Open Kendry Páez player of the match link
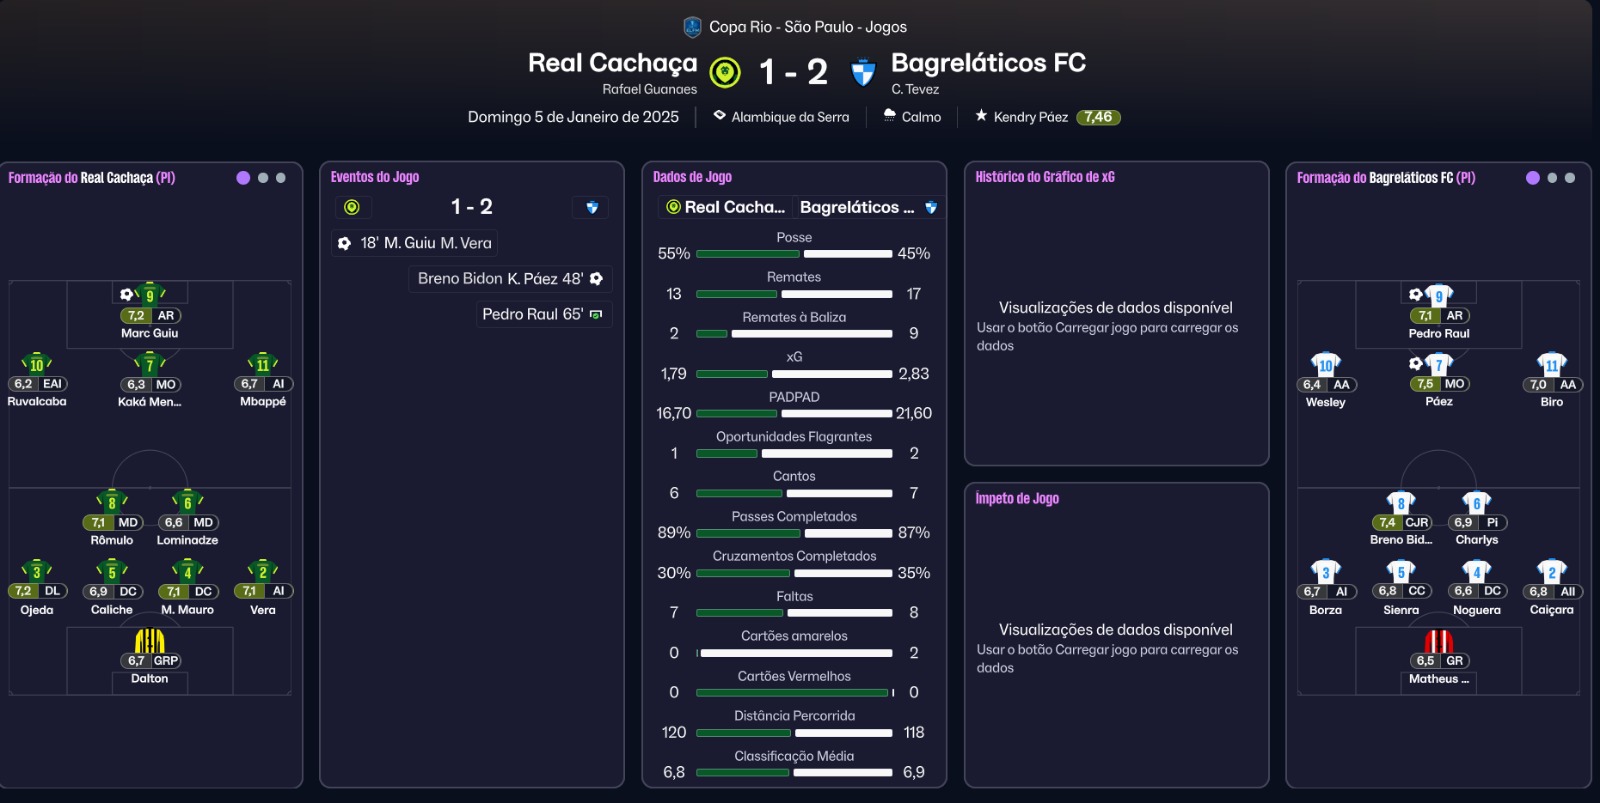 [1030, 117]
